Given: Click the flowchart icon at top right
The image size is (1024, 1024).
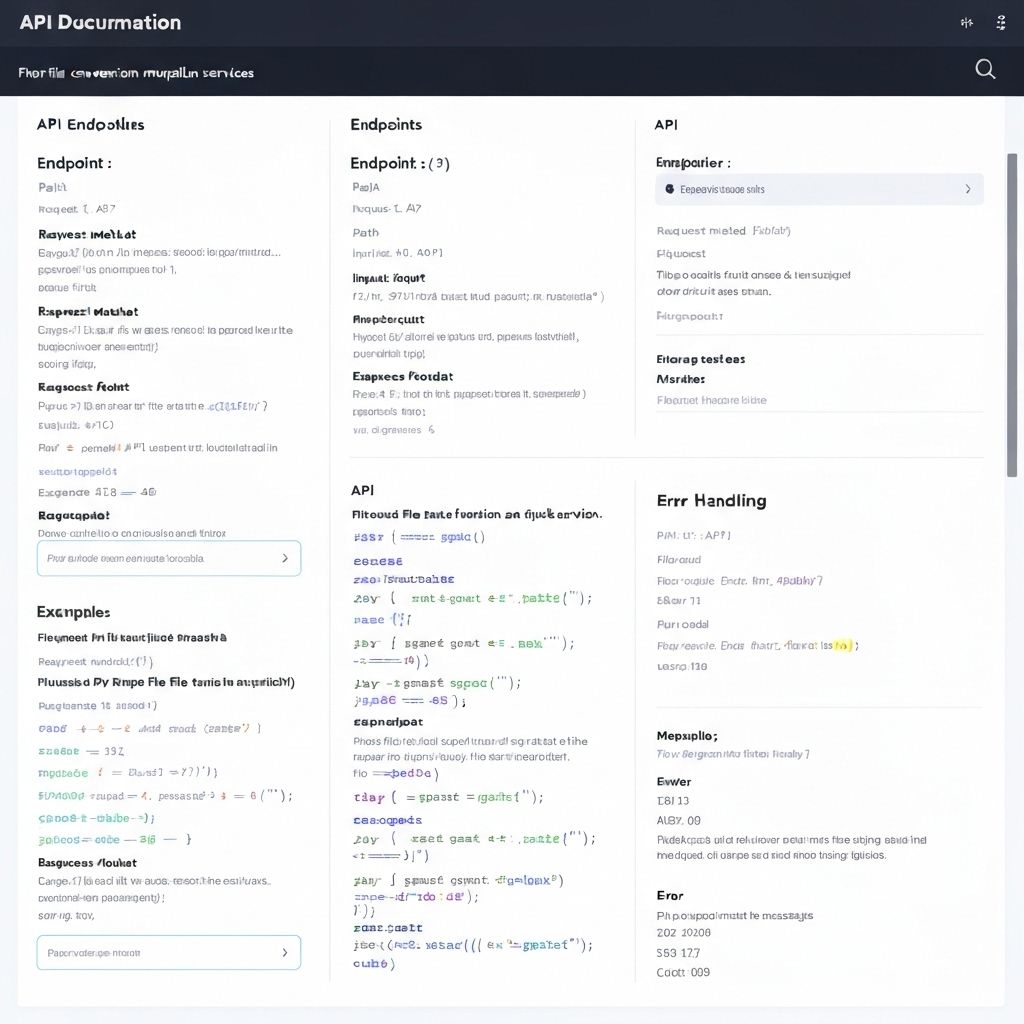Looking at the screenshot, I should [x=1002, y=21].
